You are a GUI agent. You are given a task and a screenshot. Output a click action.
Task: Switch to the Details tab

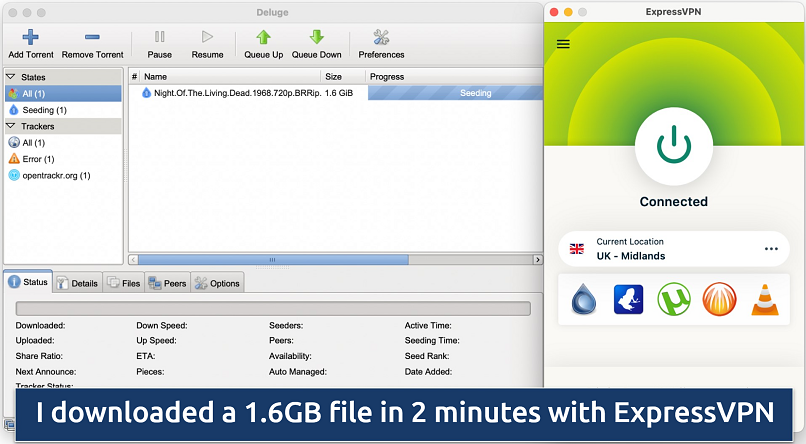tap(78, 283)
